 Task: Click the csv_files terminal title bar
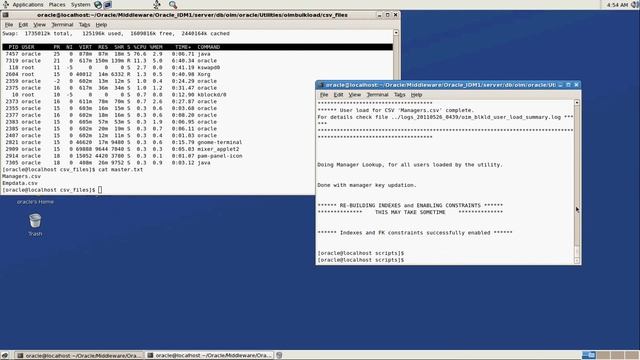pos(192,15)
